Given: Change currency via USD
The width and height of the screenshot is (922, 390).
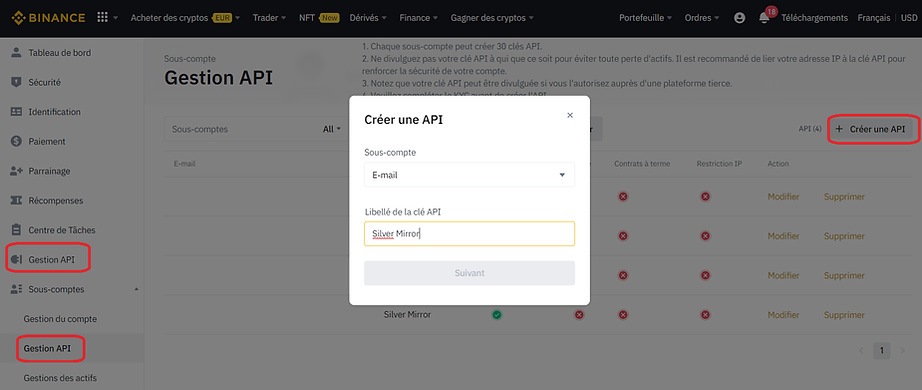Looking at the screenshot, I should [x=908, y=18].
